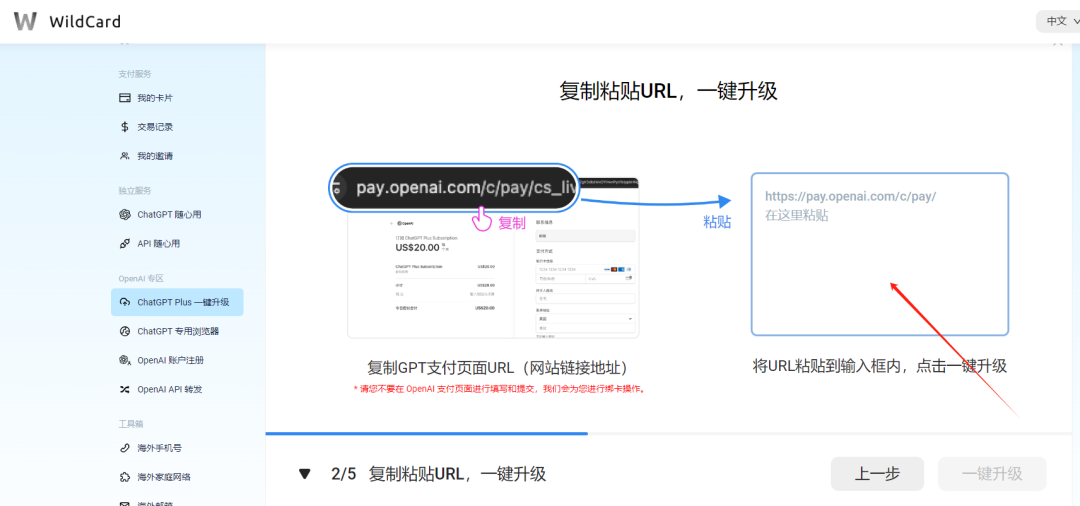
Task: Click the red warning note about OpenAI 支付页面
Action: [x=499, y=389]
